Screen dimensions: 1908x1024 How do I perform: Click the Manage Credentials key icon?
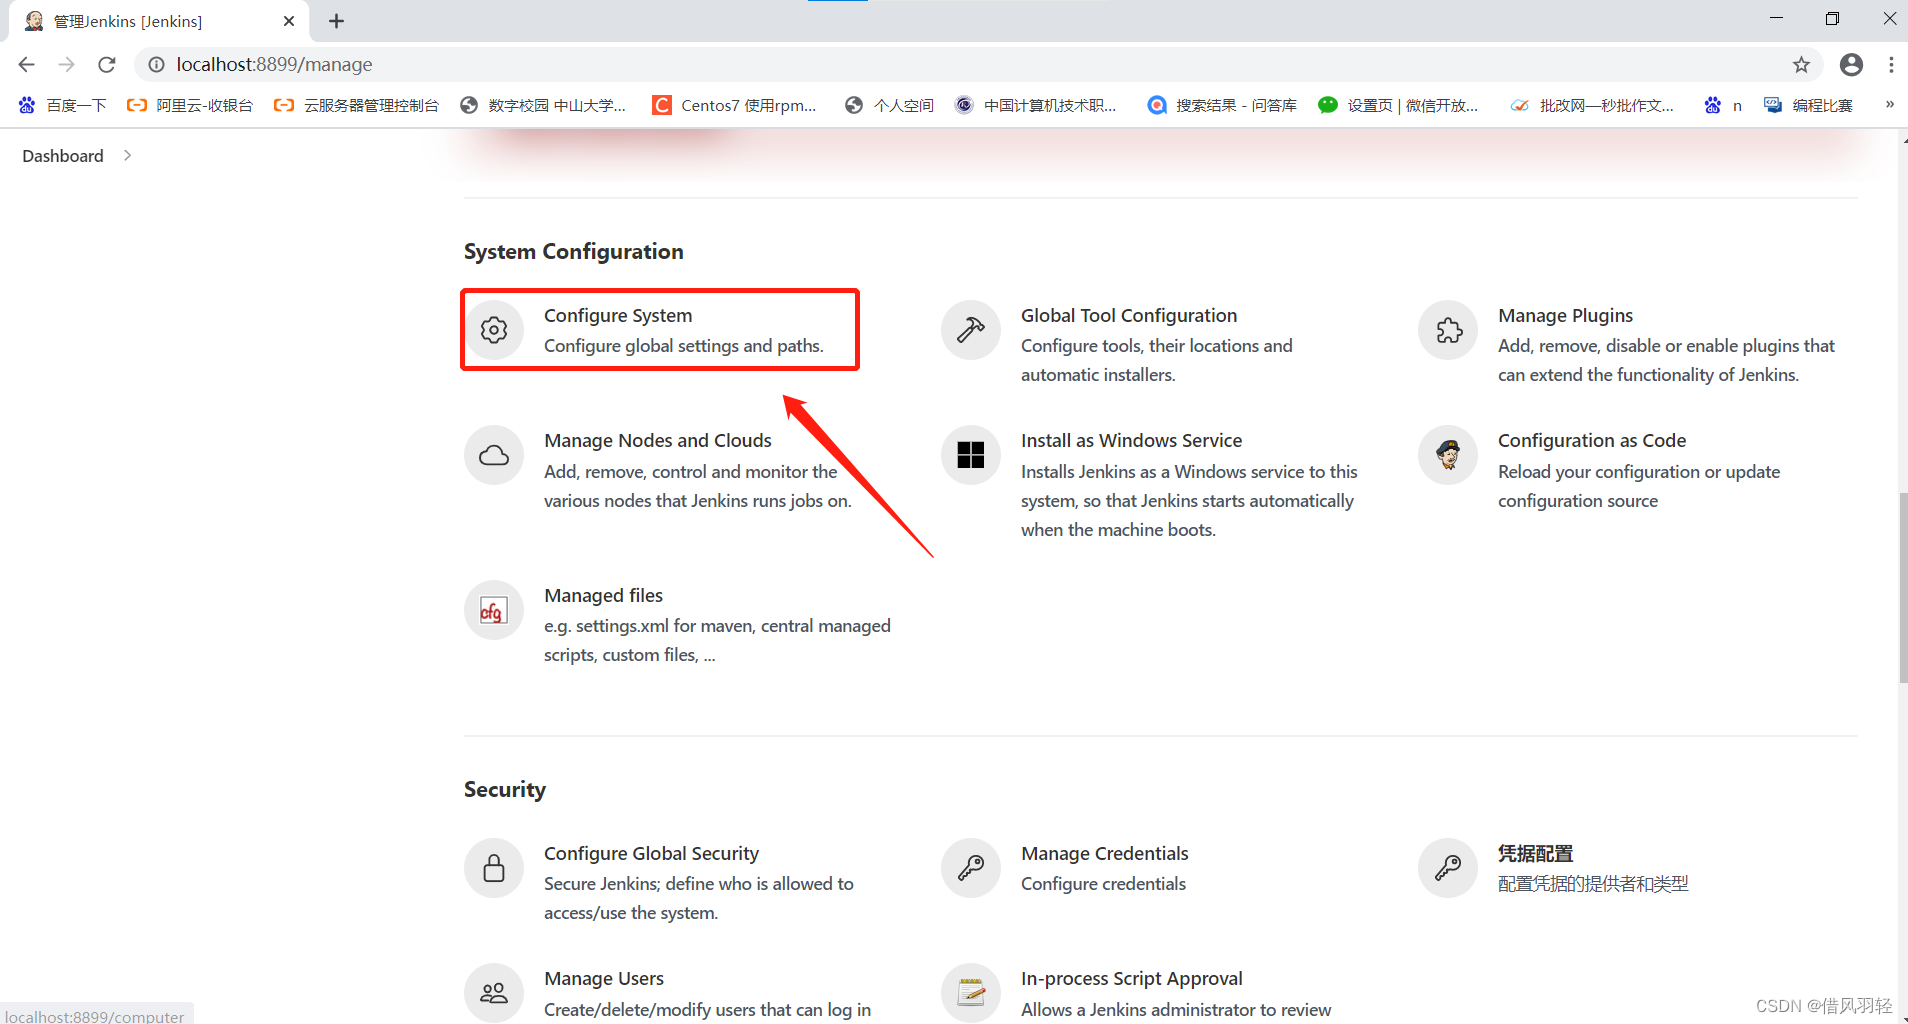pyautogui.click(x=971, y=868)
